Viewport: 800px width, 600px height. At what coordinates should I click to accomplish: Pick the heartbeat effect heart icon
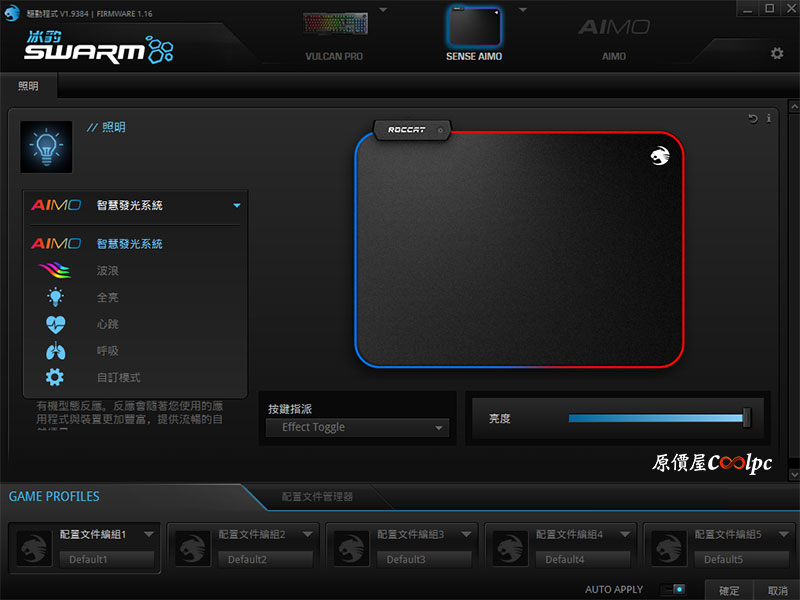tap(55, 324)
